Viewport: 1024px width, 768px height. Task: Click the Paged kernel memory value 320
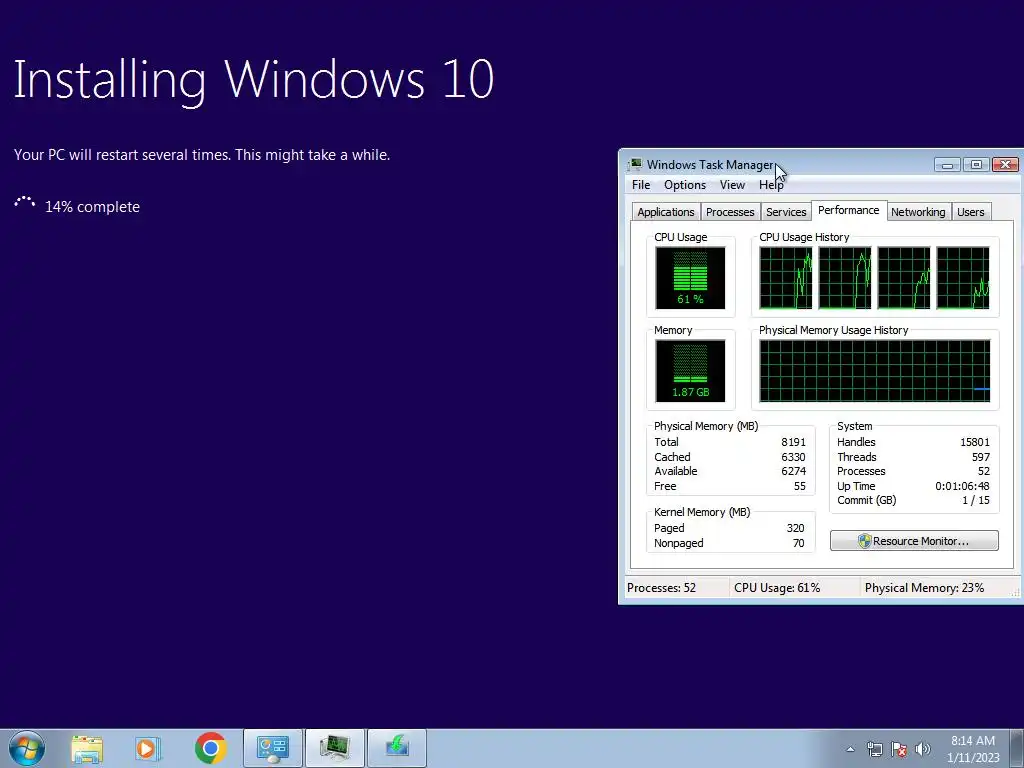795,528
